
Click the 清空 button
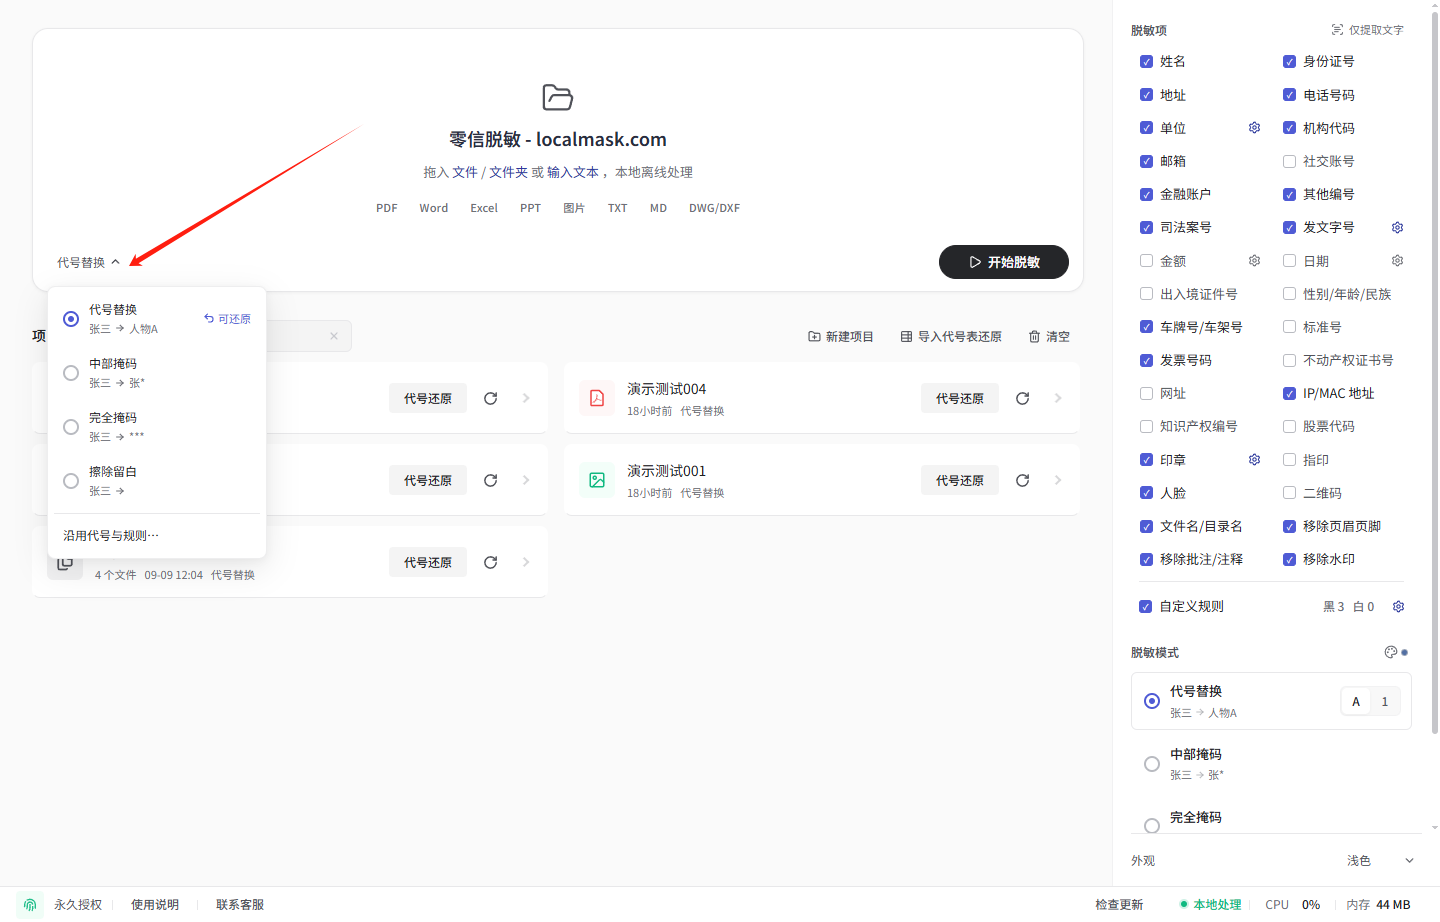1049,337
